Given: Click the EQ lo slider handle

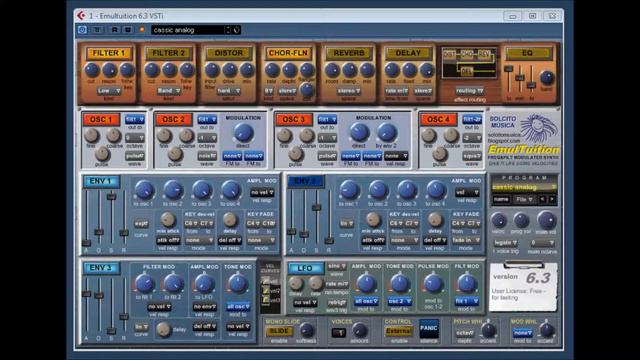Looking at the screenshot, I should (509, 69).
